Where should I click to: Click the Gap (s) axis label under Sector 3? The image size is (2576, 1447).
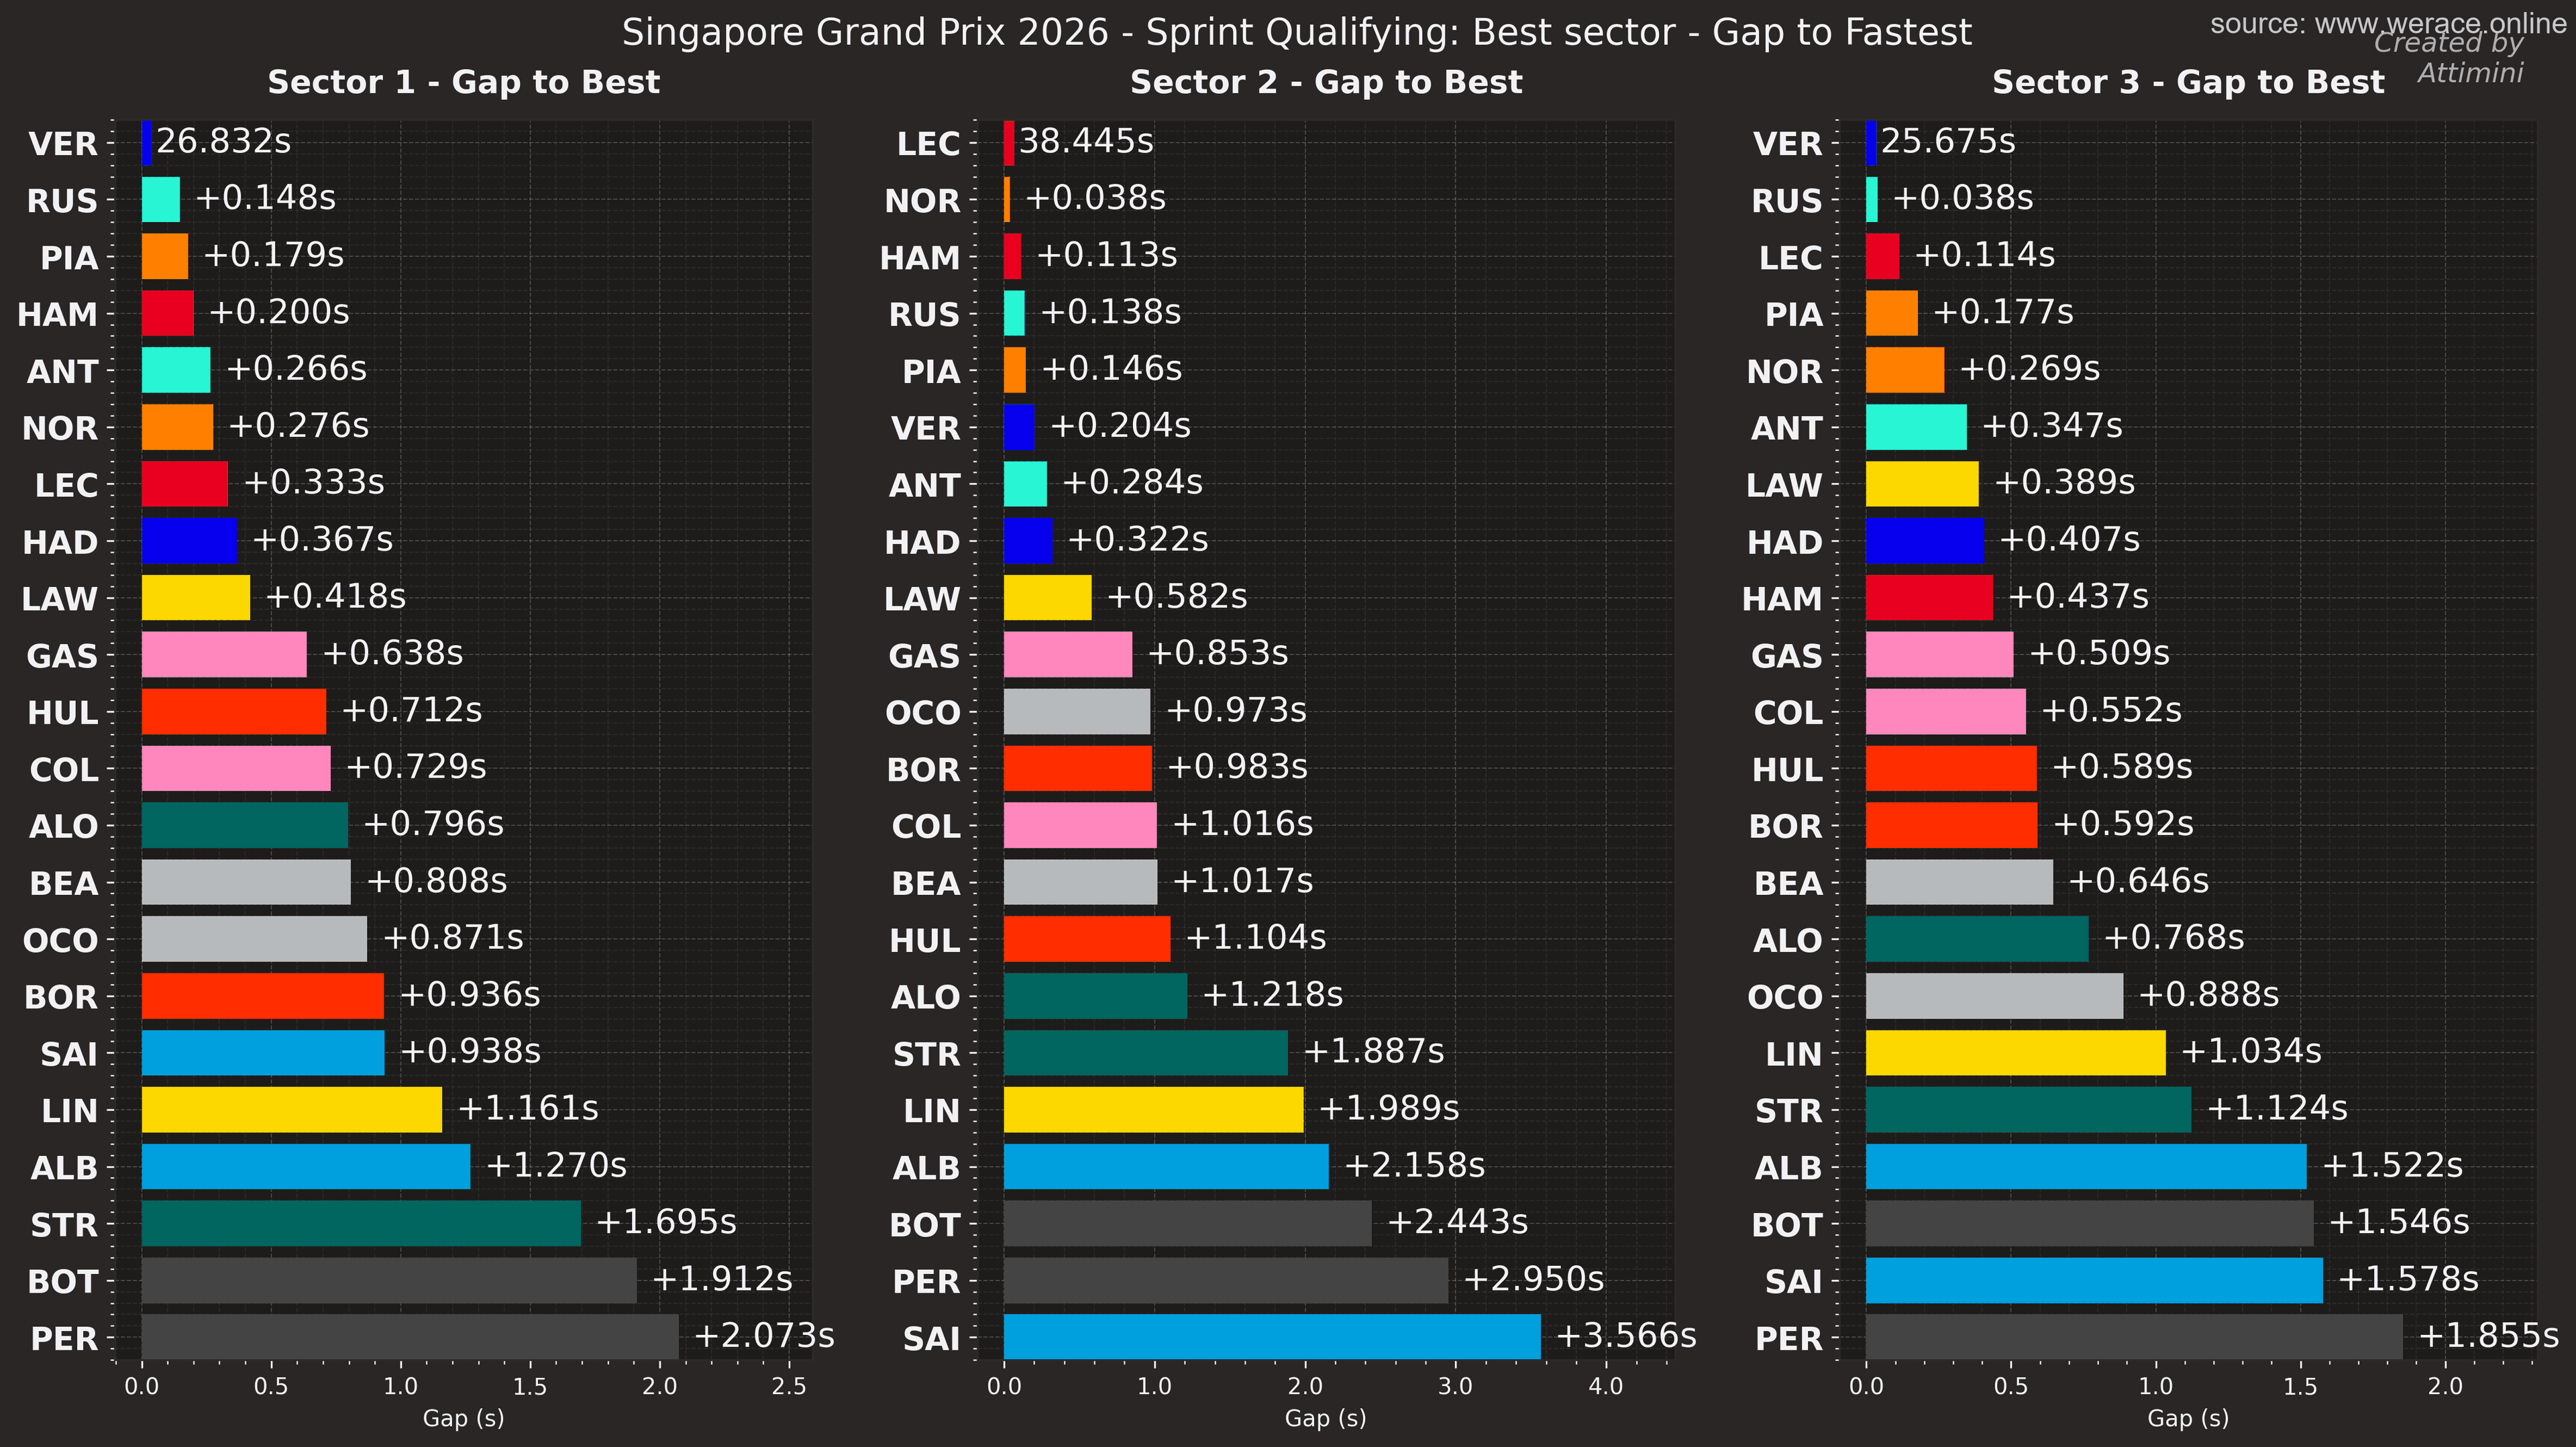tap(2188, 1418)
